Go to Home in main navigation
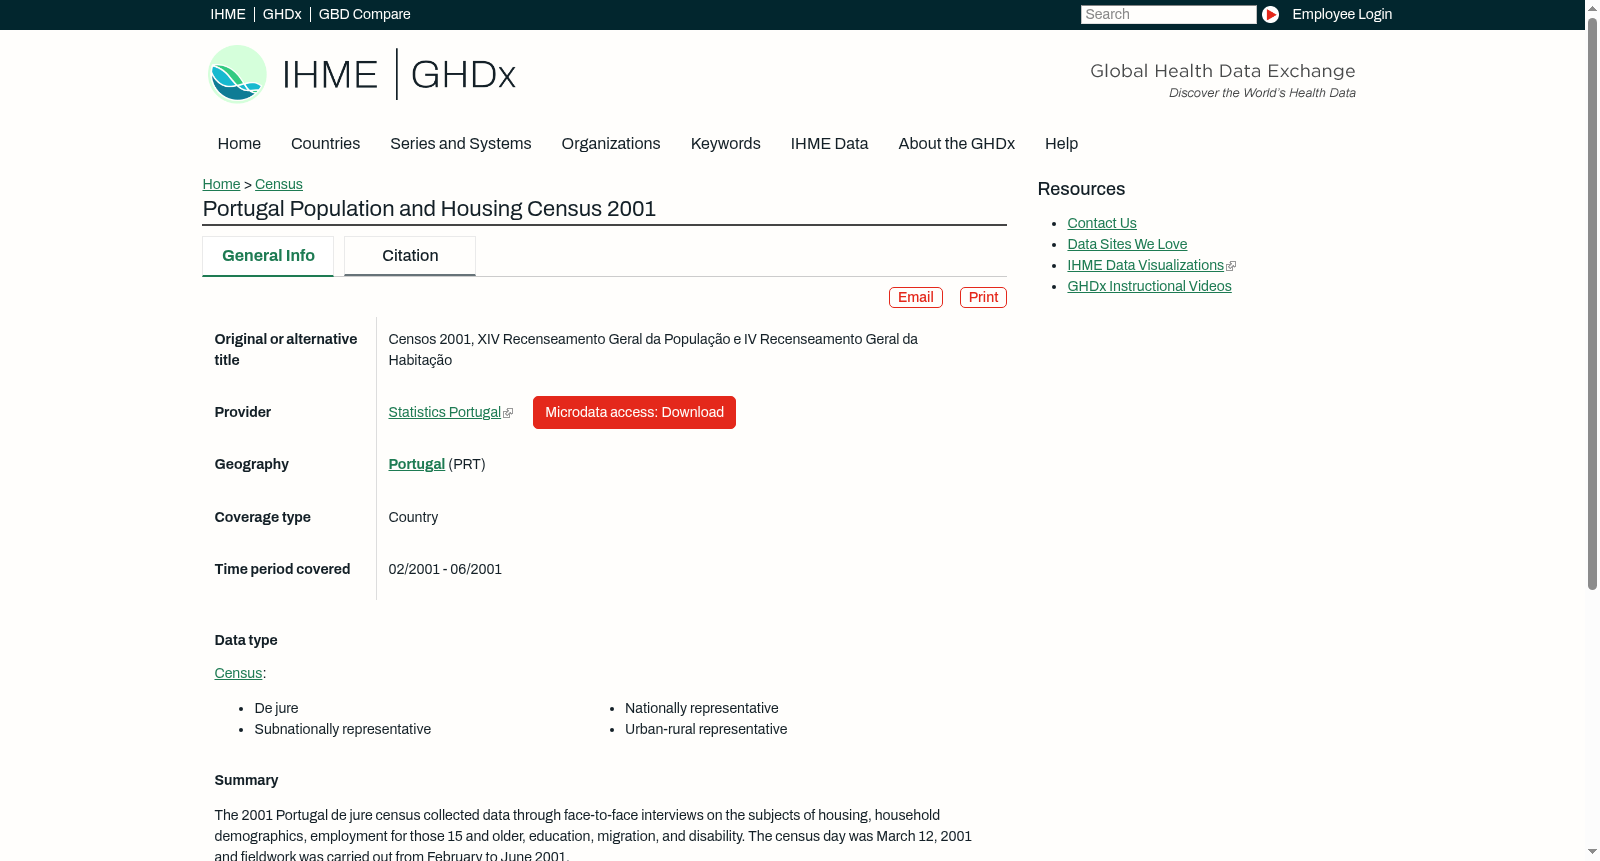 tap(239, 143)
